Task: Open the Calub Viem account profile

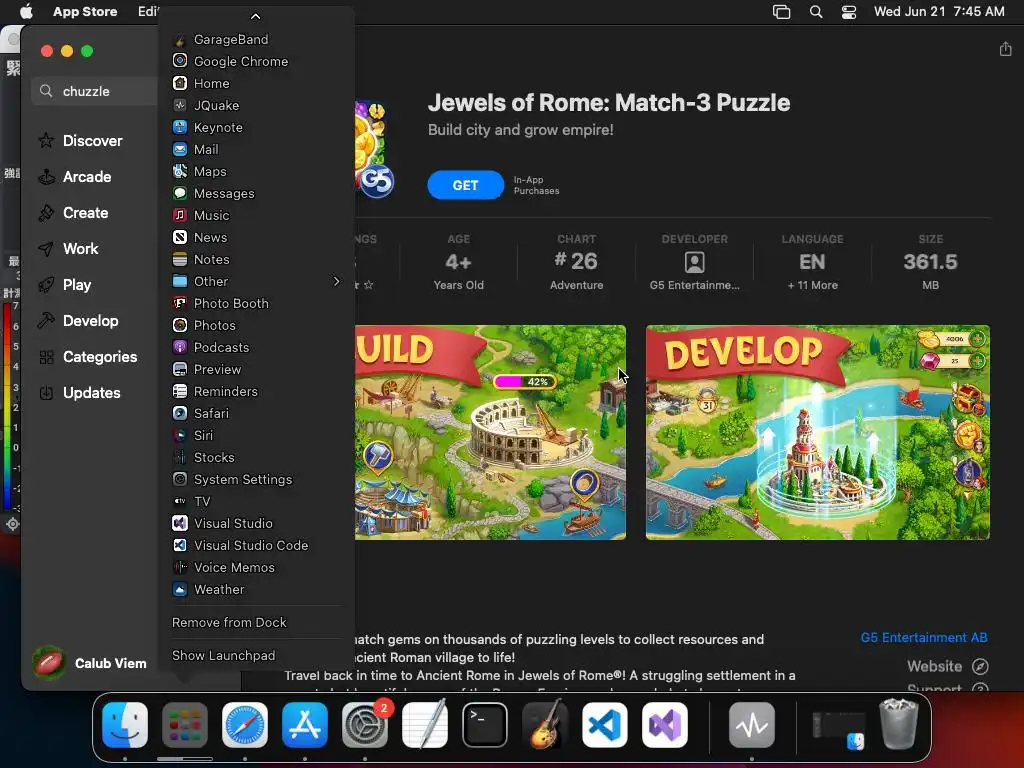Action: pyautogui.click(x=90, y=663)
